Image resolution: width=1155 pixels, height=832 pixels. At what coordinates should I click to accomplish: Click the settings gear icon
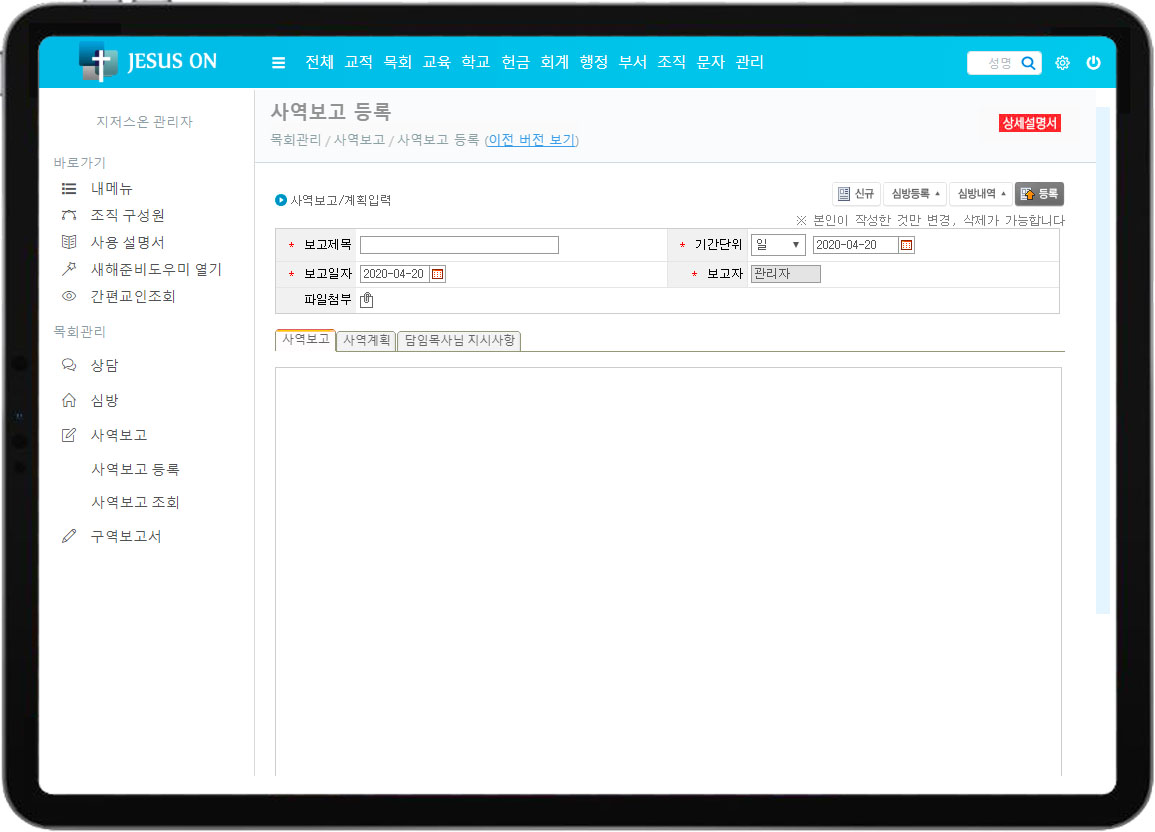pos(1062,63)
